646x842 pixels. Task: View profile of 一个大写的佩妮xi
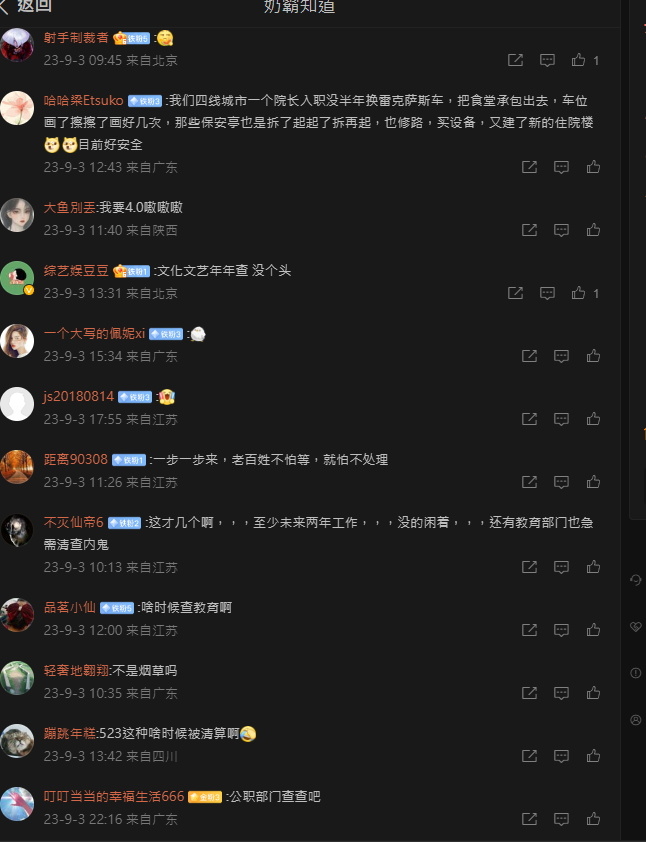click(x=94, y=333)
